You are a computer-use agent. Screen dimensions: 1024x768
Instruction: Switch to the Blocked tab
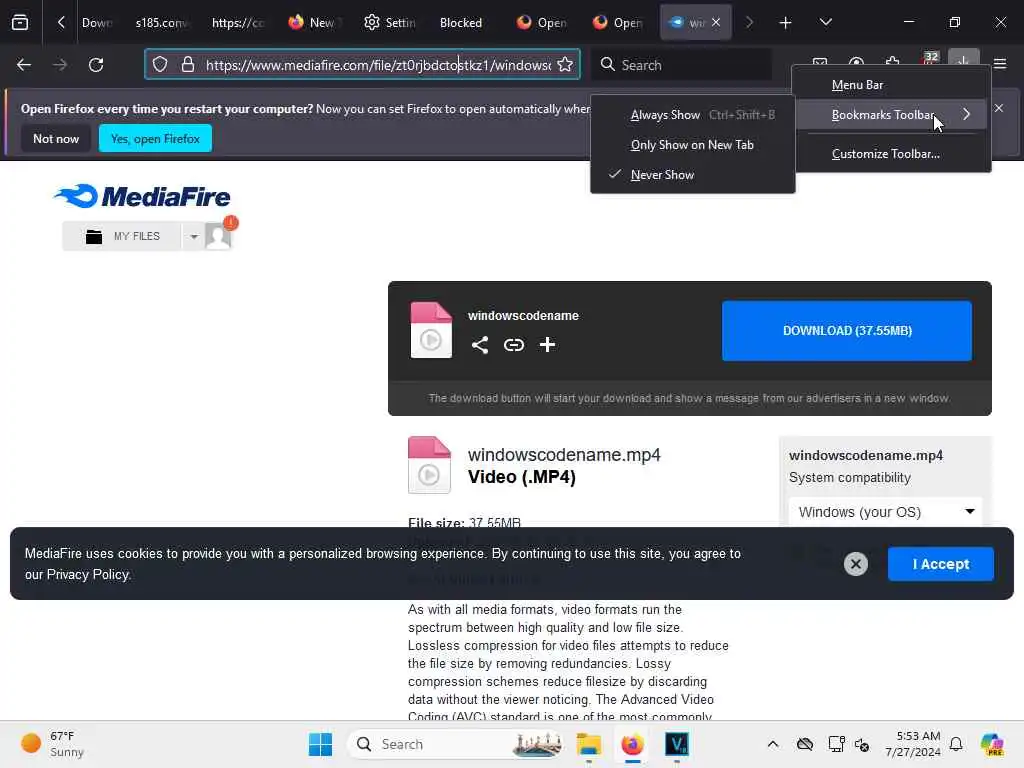(460, 23)
